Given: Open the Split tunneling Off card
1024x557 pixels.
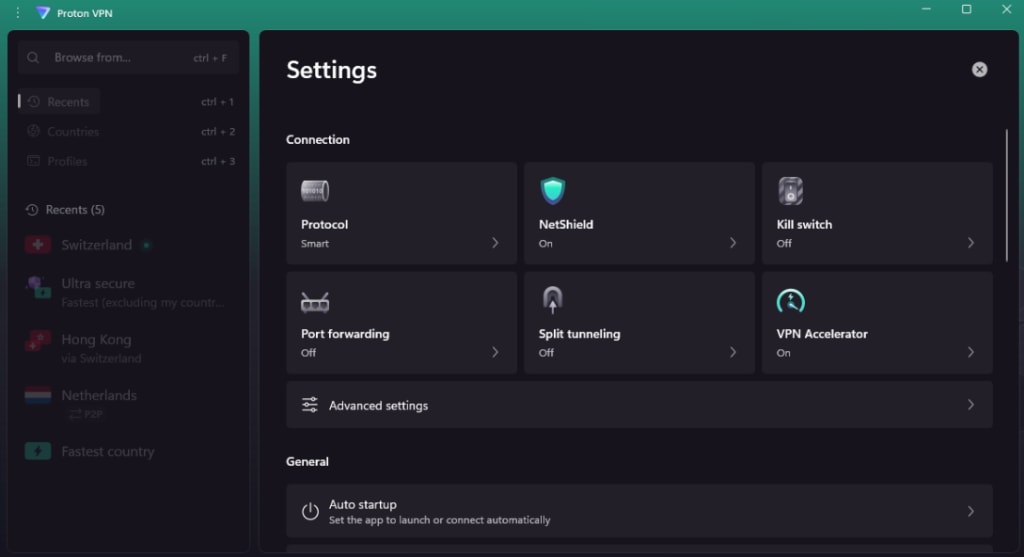Looking at the screenshot, I should (639, 323).
